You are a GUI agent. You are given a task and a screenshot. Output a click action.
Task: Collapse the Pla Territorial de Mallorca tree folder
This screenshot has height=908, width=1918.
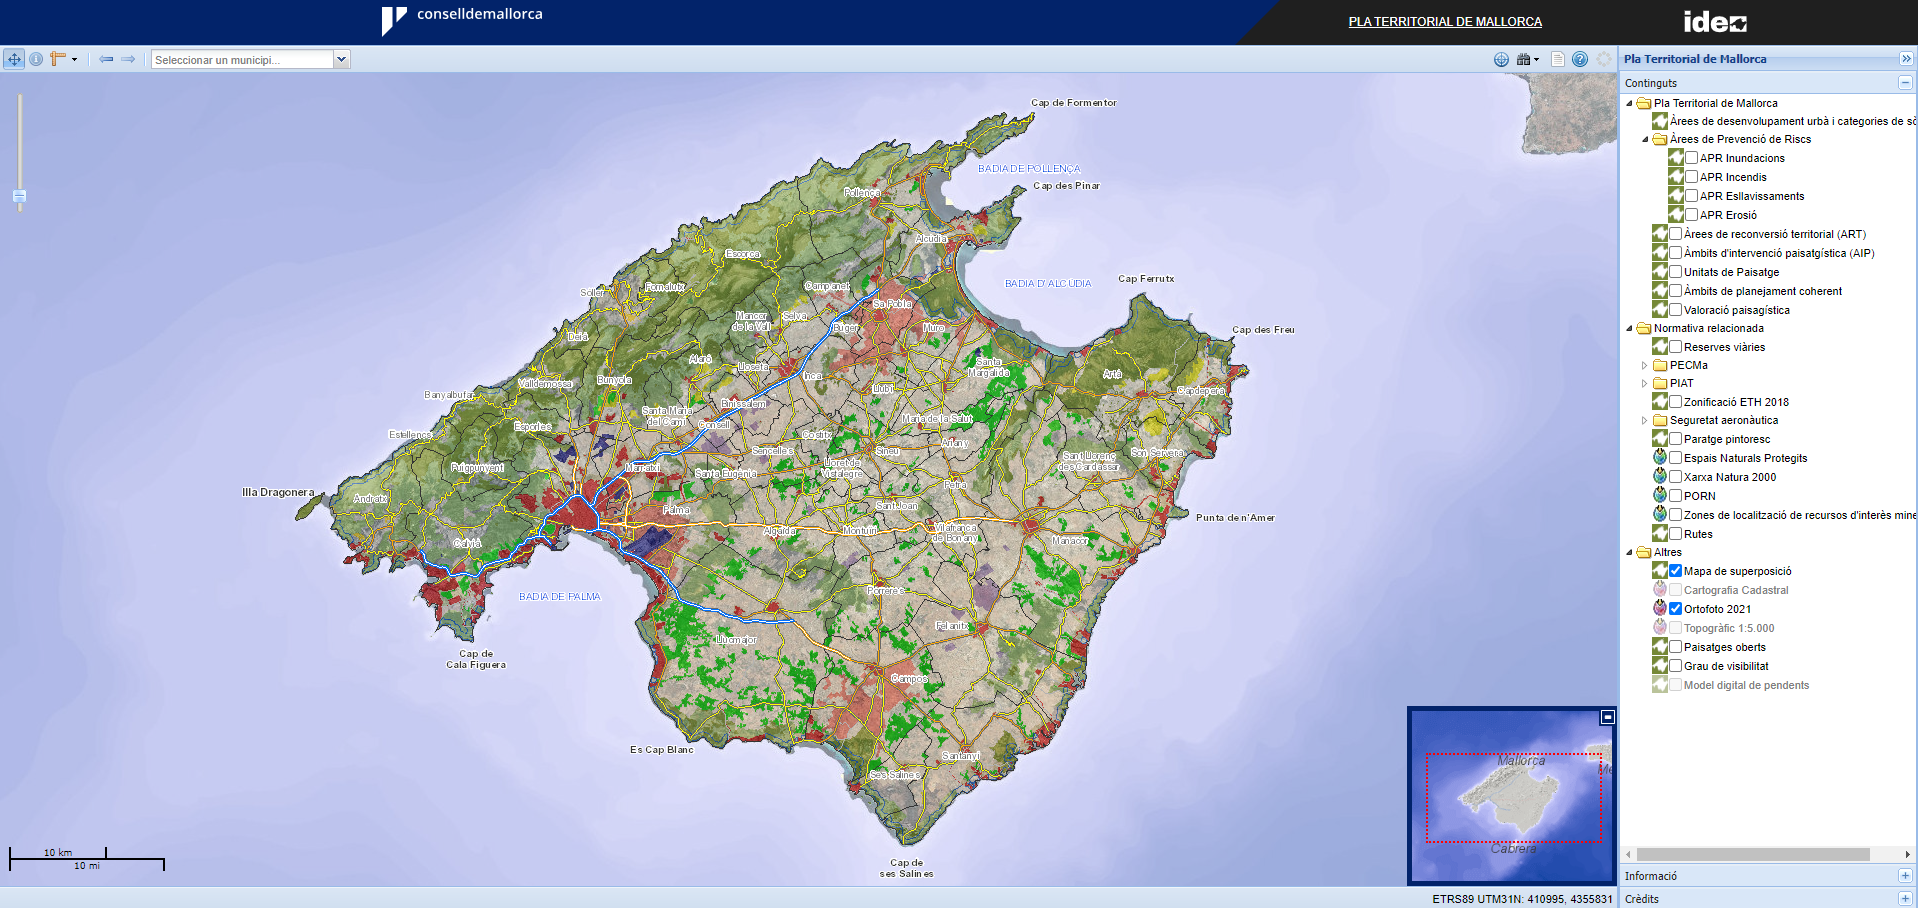[1629, 103]
